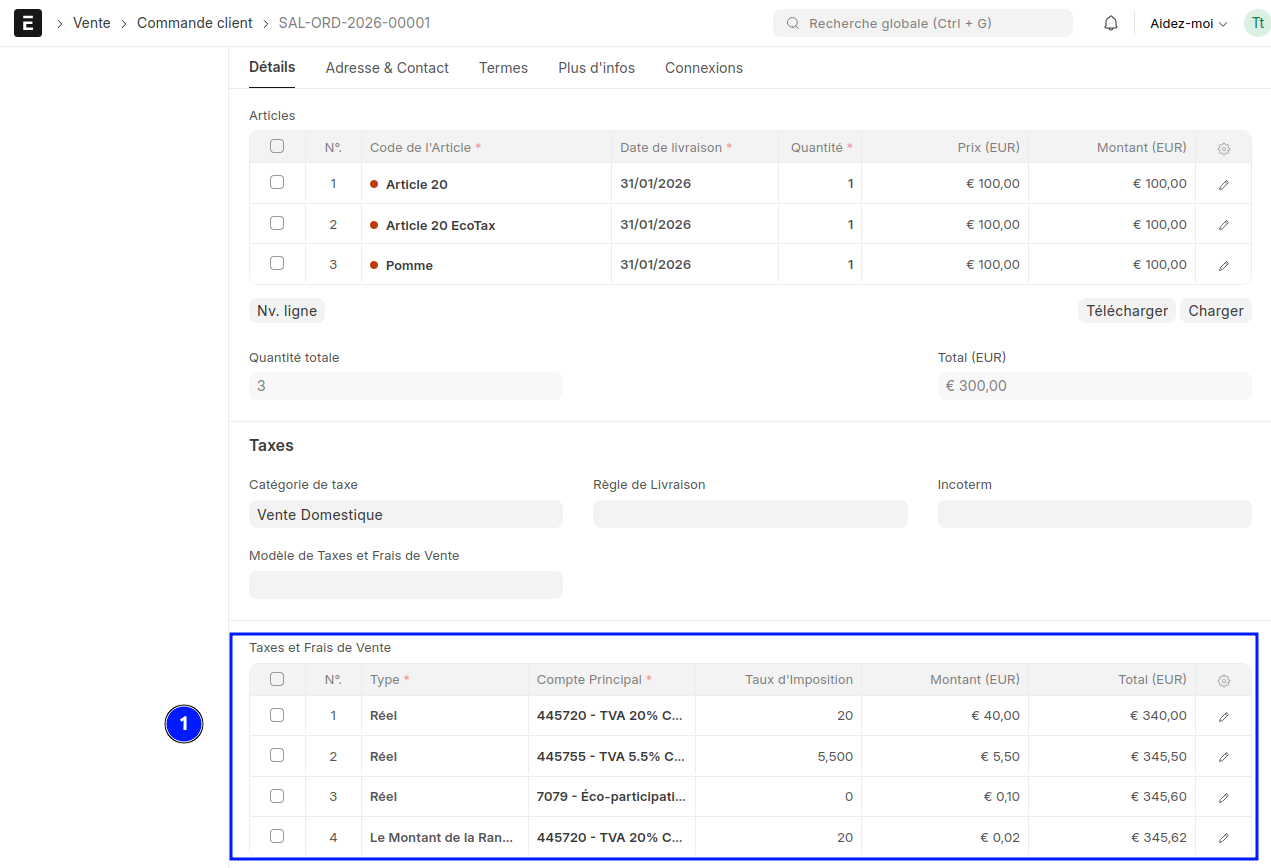Open the ERPNext home logo
1271x868 pixels.
28,23
